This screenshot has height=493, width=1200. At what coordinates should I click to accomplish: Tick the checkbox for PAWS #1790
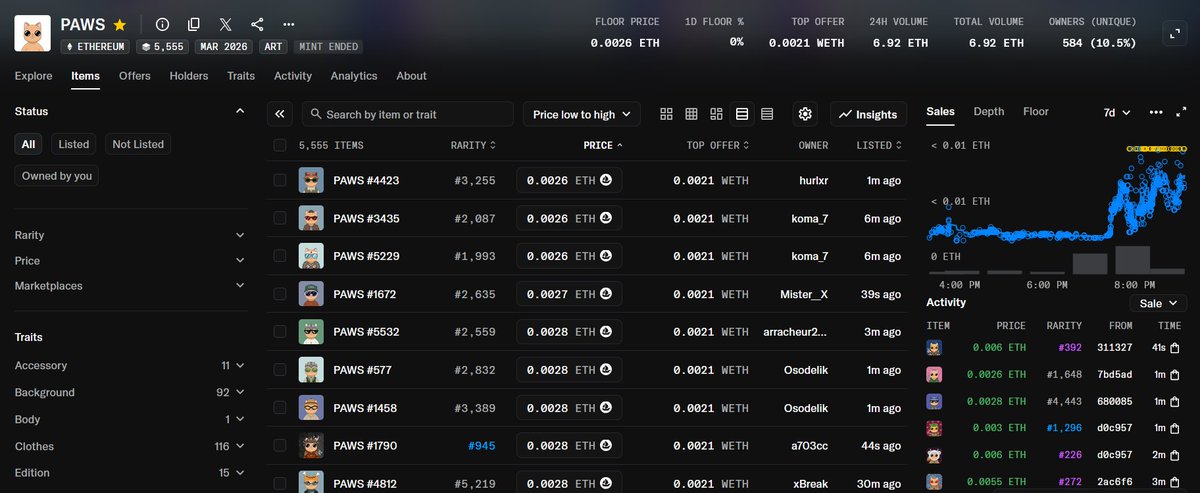coord(280,447)
